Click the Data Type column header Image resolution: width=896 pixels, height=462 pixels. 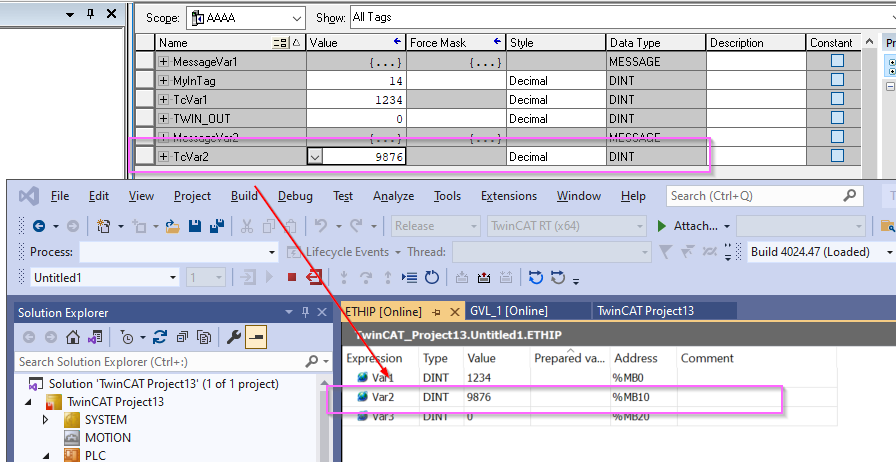tap(655, 43)
